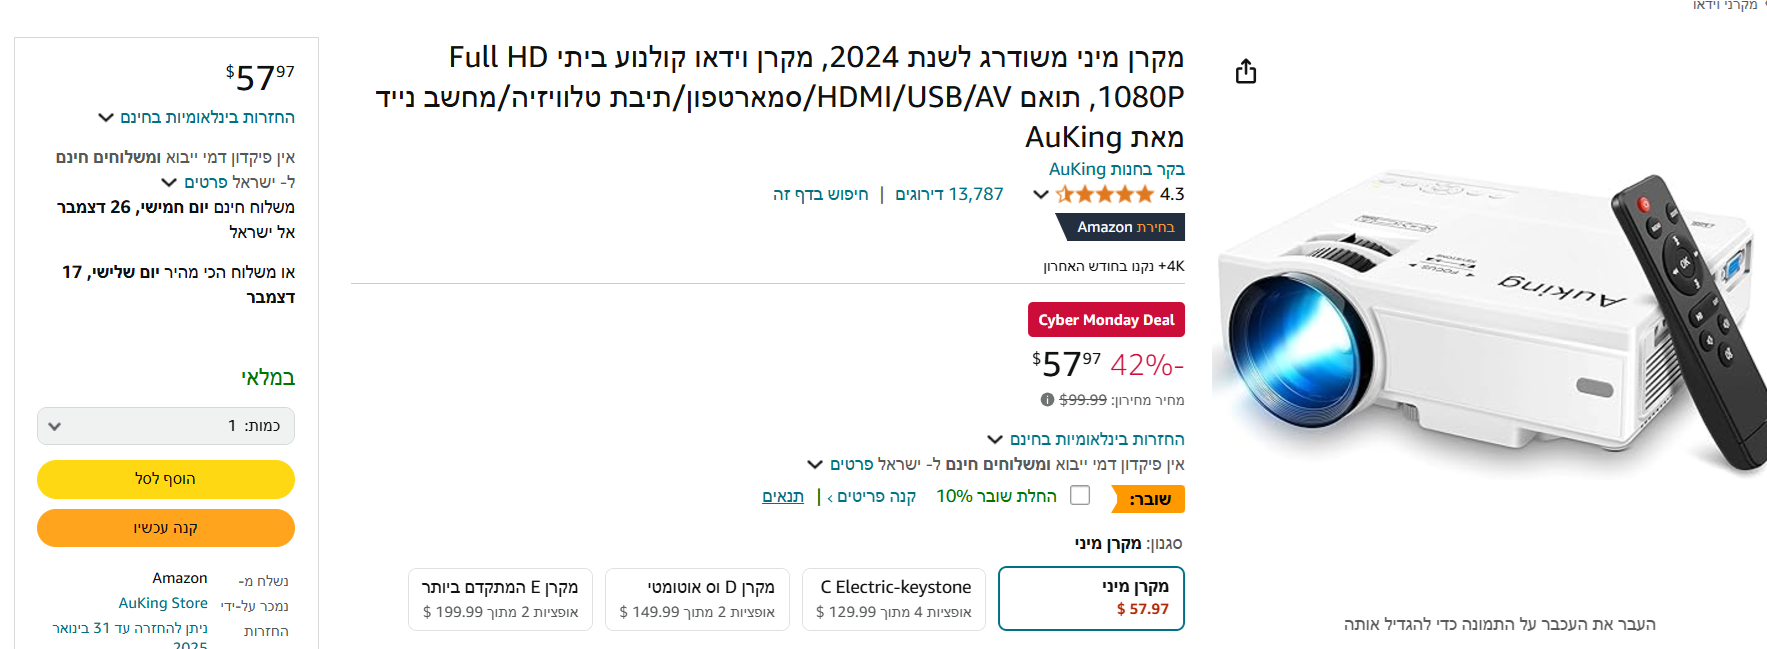This screenshot has width=1767, height=649.
Task: Expand the international returns chevron under the price
Action: [995, 439]
